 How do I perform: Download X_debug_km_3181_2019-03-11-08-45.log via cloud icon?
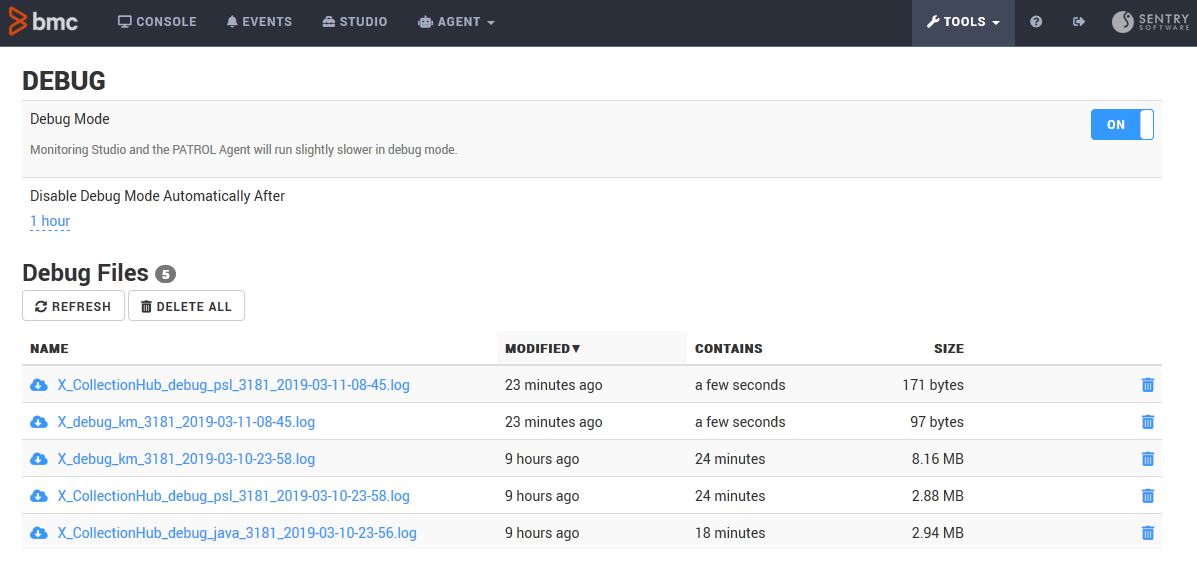(39, 422)
